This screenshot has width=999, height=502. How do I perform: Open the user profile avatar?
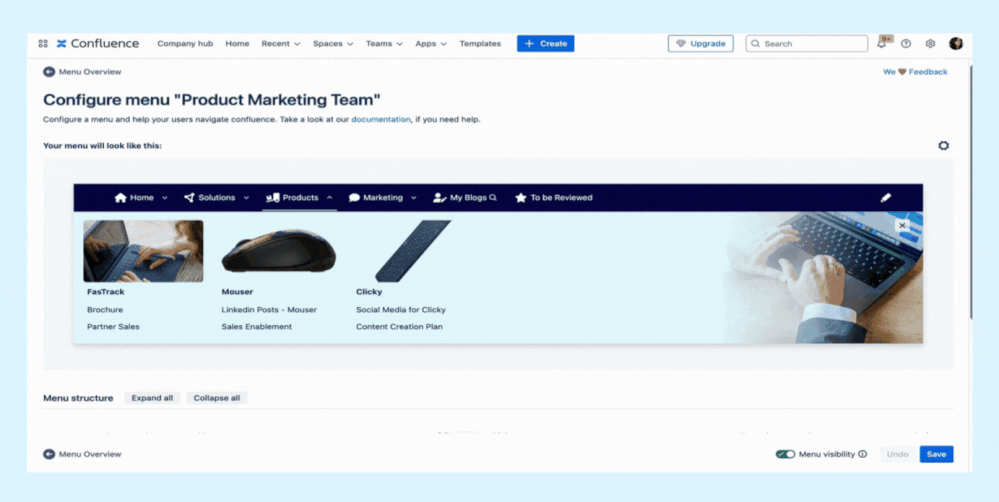(956, 43)
